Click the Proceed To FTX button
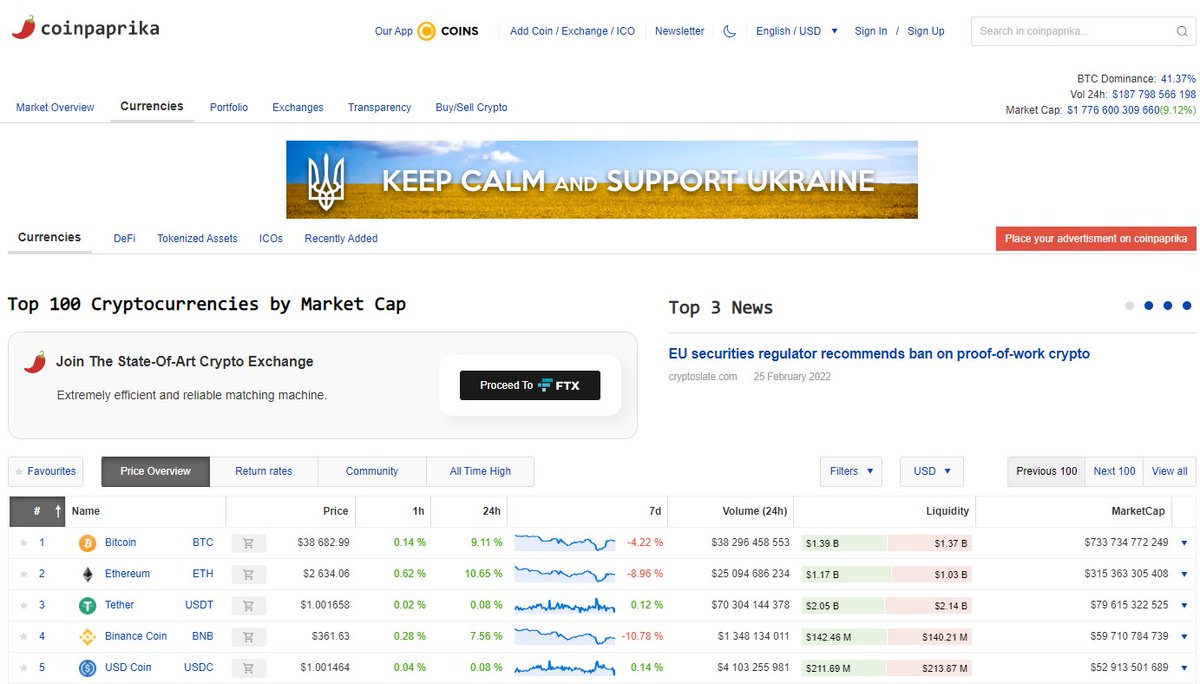The height and width of the screenshot is (684, 1200). (x=529, y=385)
